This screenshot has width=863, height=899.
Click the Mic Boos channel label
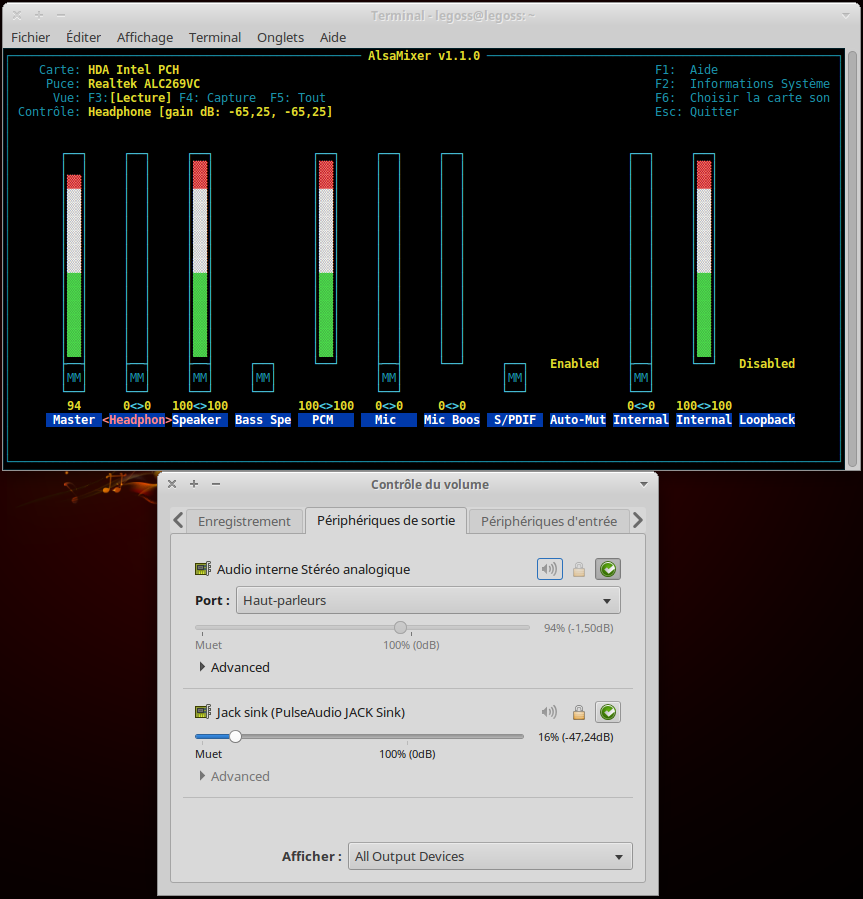(452, 420)
